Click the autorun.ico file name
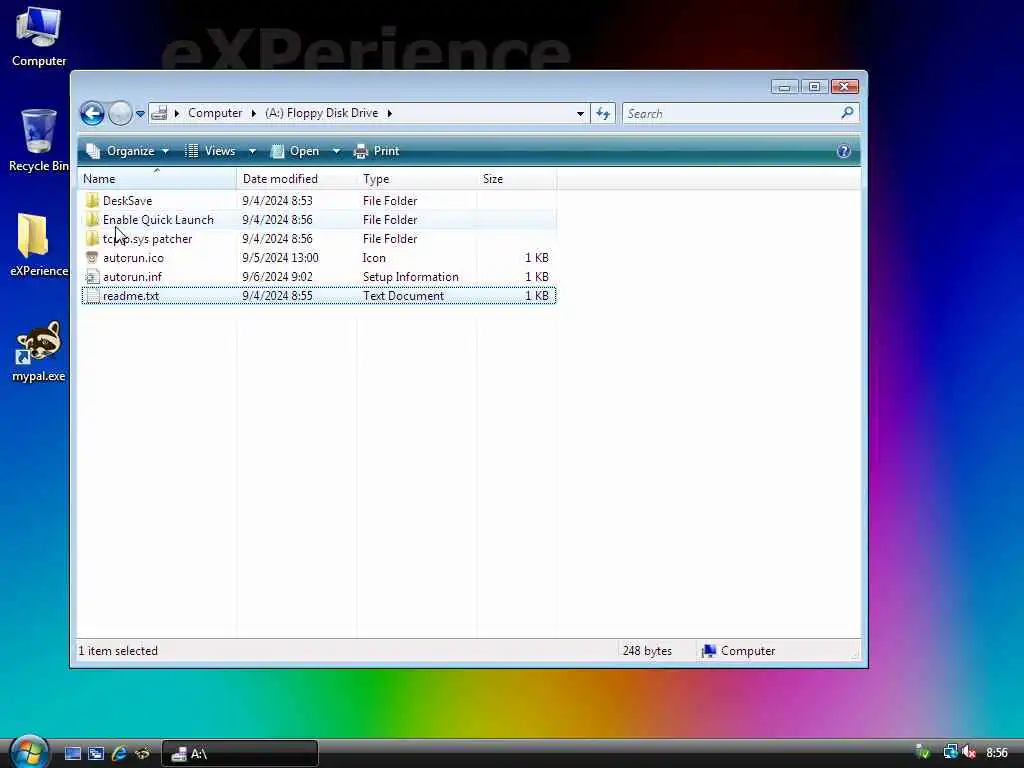This screenshot has height=768, width=1024. (133, 258)
